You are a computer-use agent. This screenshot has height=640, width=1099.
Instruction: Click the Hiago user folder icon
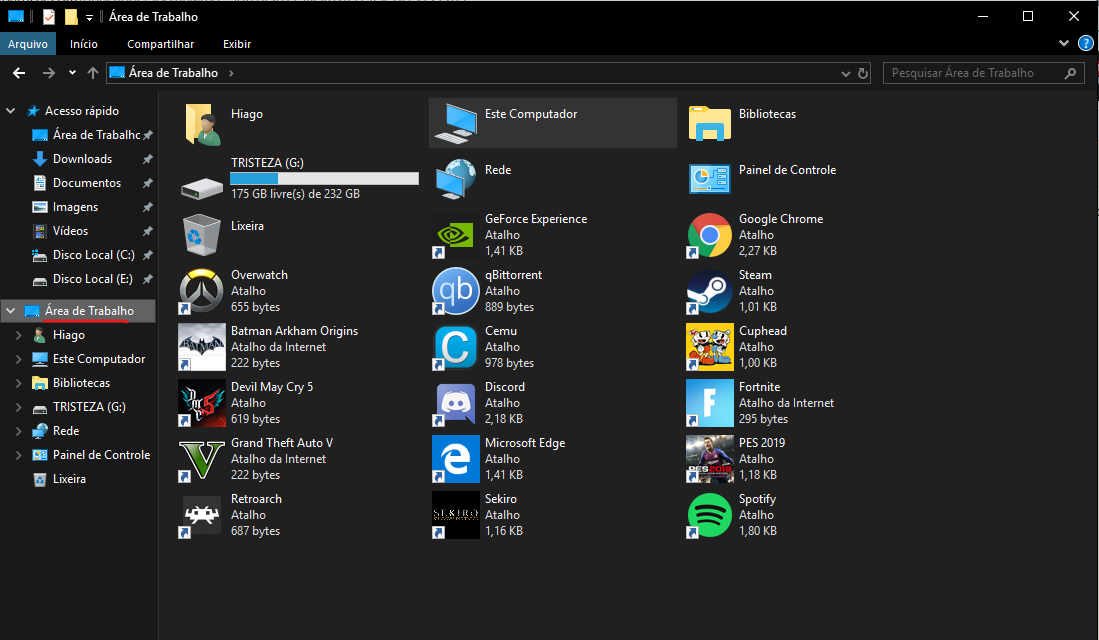pos(202,124)
